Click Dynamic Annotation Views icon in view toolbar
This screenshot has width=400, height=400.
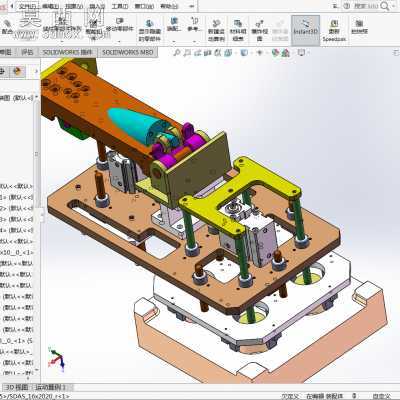coord(218,53)
